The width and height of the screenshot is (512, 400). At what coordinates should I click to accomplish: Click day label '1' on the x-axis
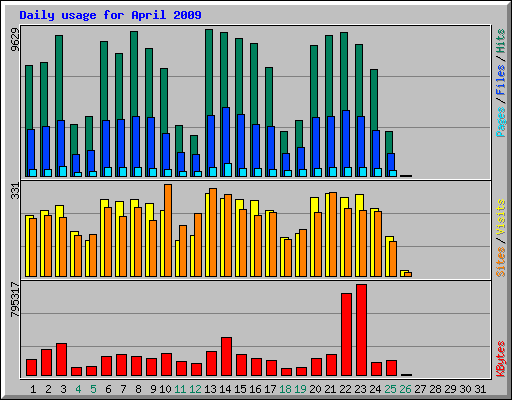pyautogui.click(x=33, y=389)
